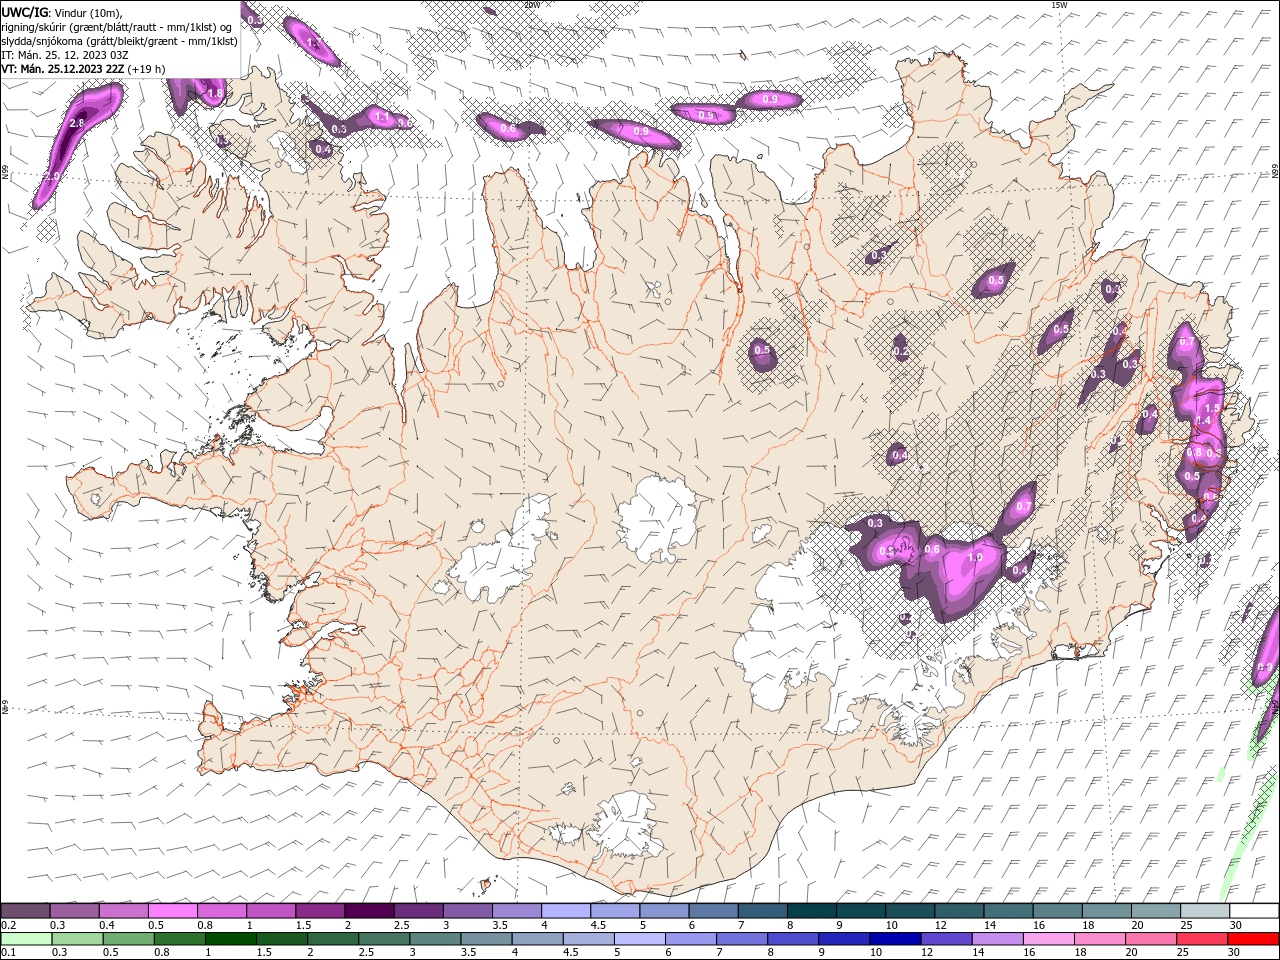Click the 'slydda/snjókoma' legend description line
1280x960 pixels.
pyautogui.click(x=119, y=41)
